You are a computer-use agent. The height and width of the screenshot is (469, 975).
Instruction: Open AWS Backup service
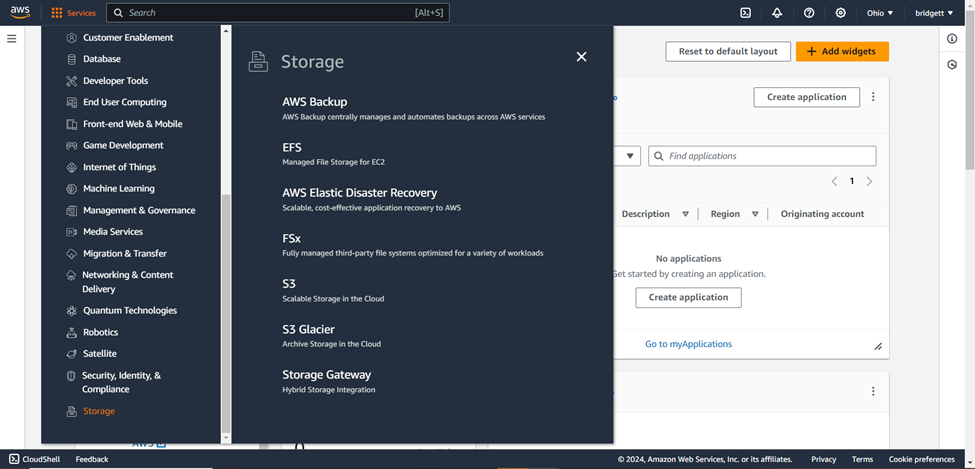point(315,101)
